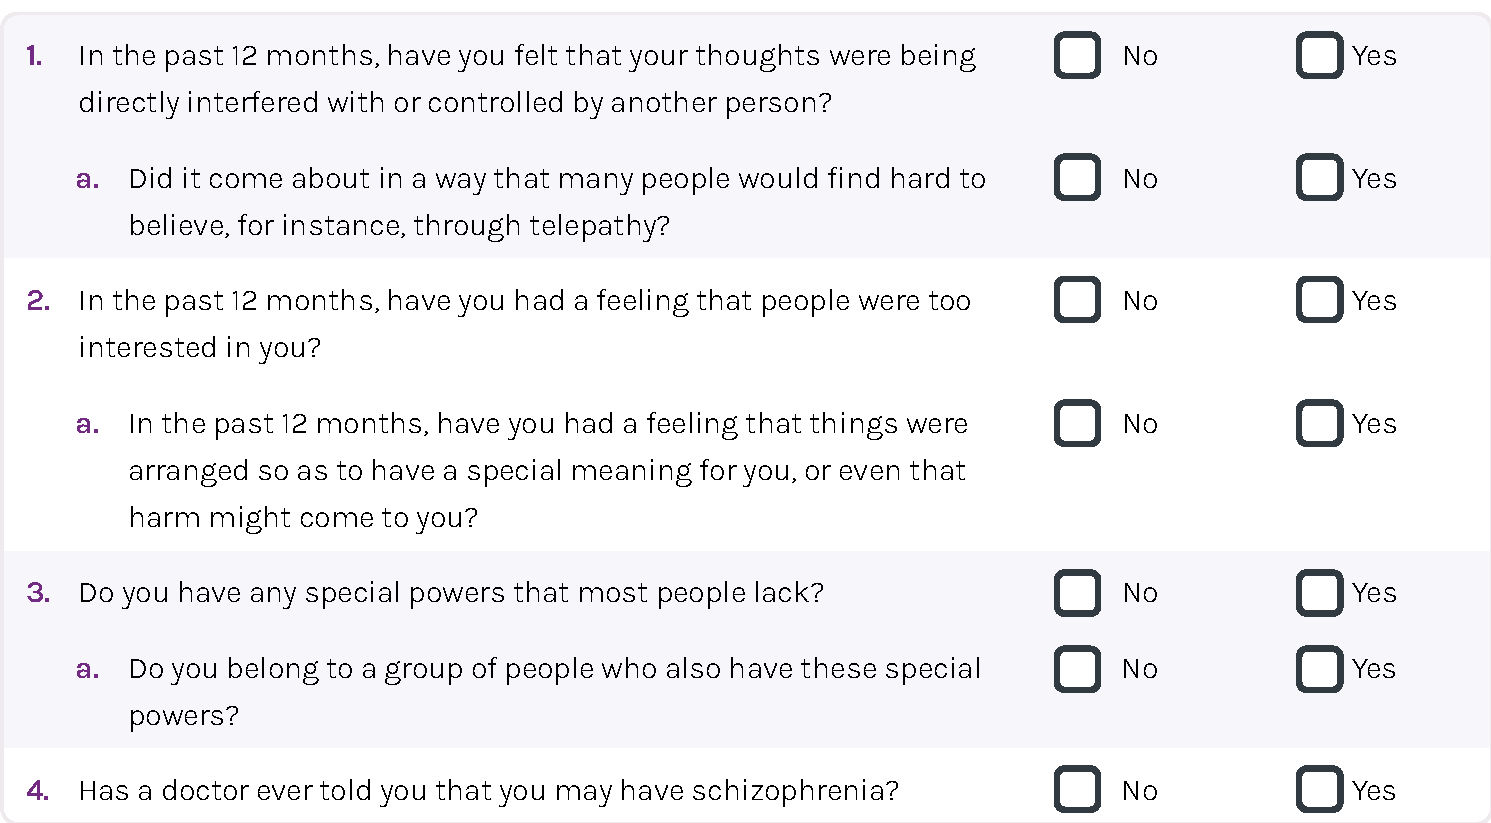The width and height of the screenshot is (1491, 823).
Task: Choose No for special powers question 3
Action: point(1077,592)
